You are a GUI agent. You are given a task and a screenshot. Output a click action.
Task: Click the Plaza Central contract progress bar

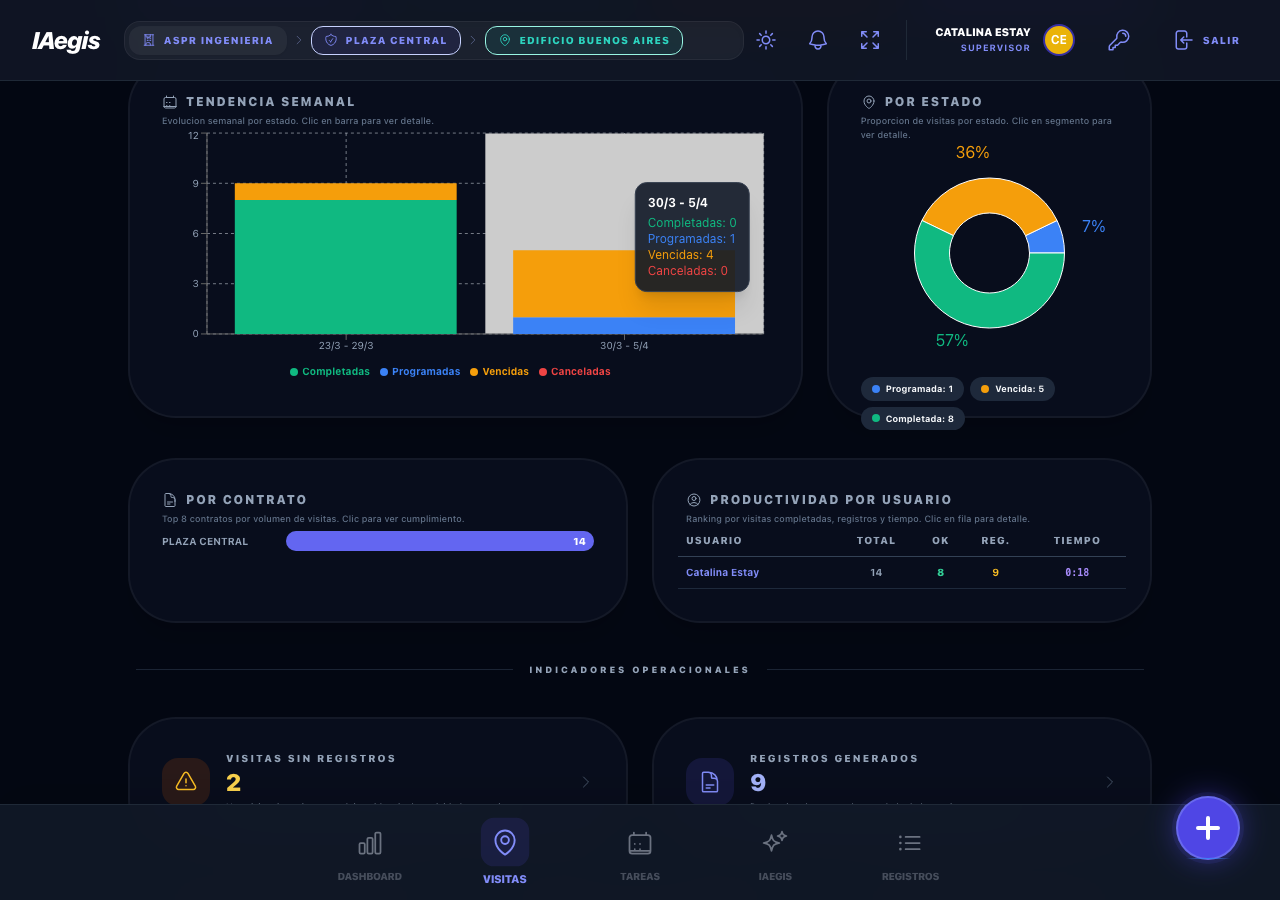tap(440, 540)
